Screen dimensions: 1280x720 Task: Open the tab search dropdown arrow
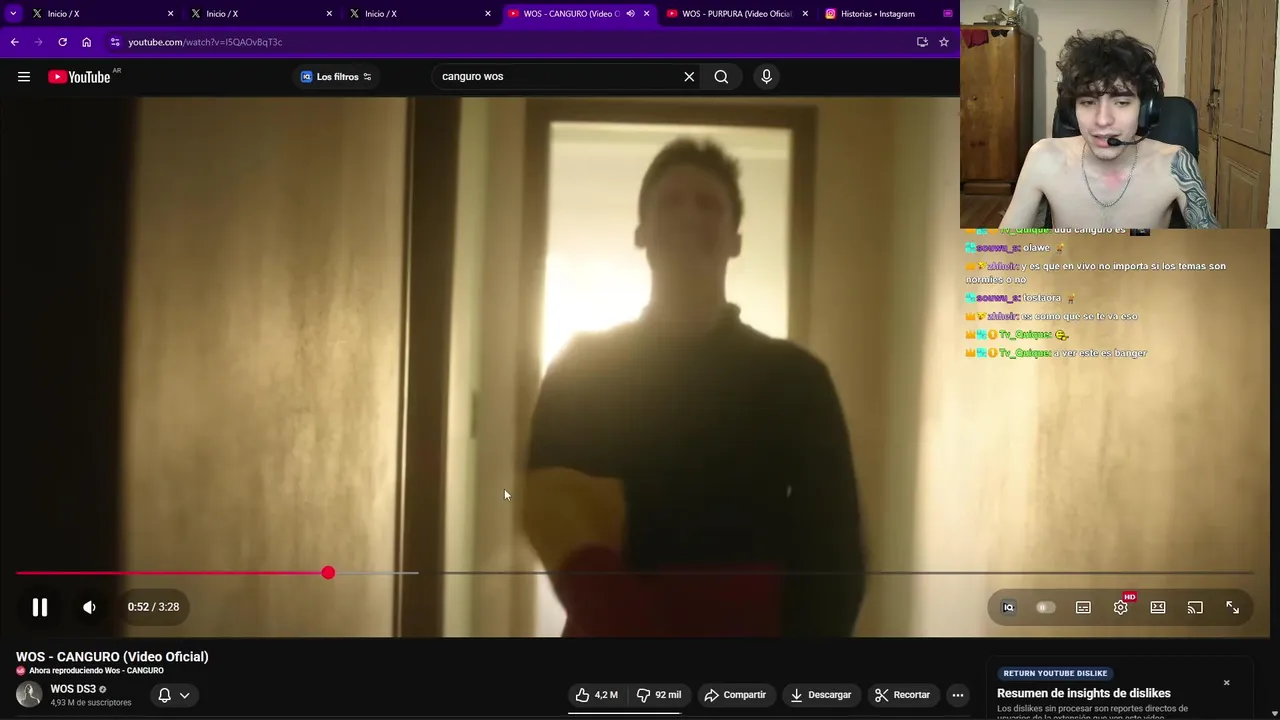13,14
